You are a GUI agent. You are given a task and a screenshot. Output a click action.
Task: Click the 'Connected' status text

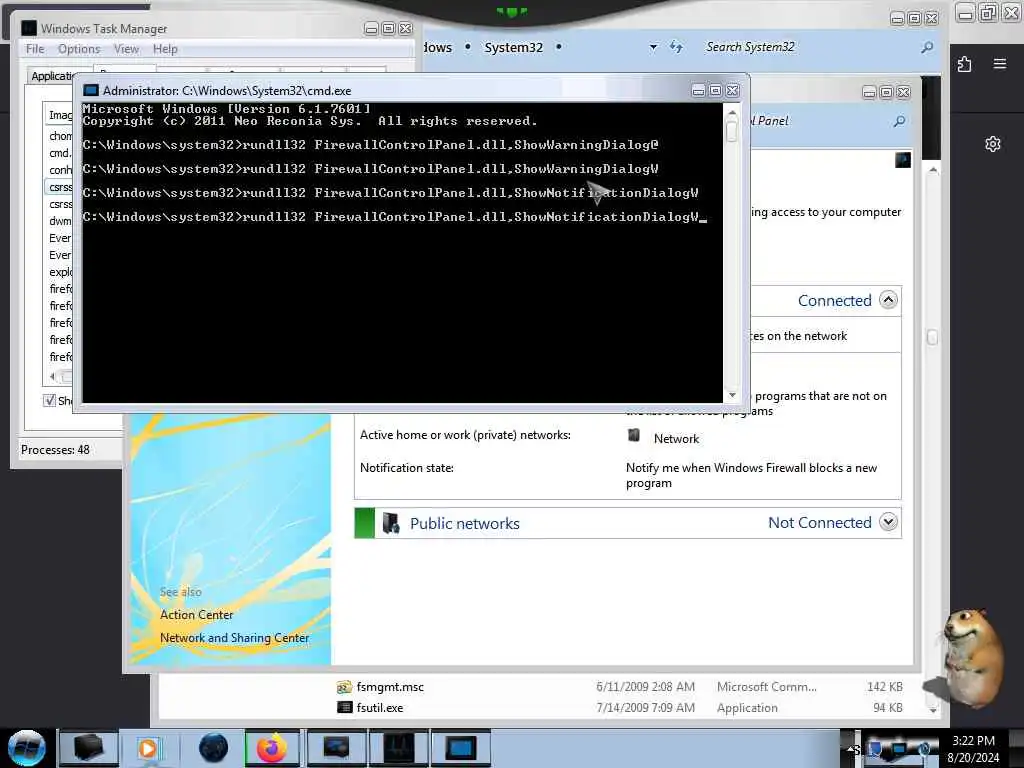835,300
